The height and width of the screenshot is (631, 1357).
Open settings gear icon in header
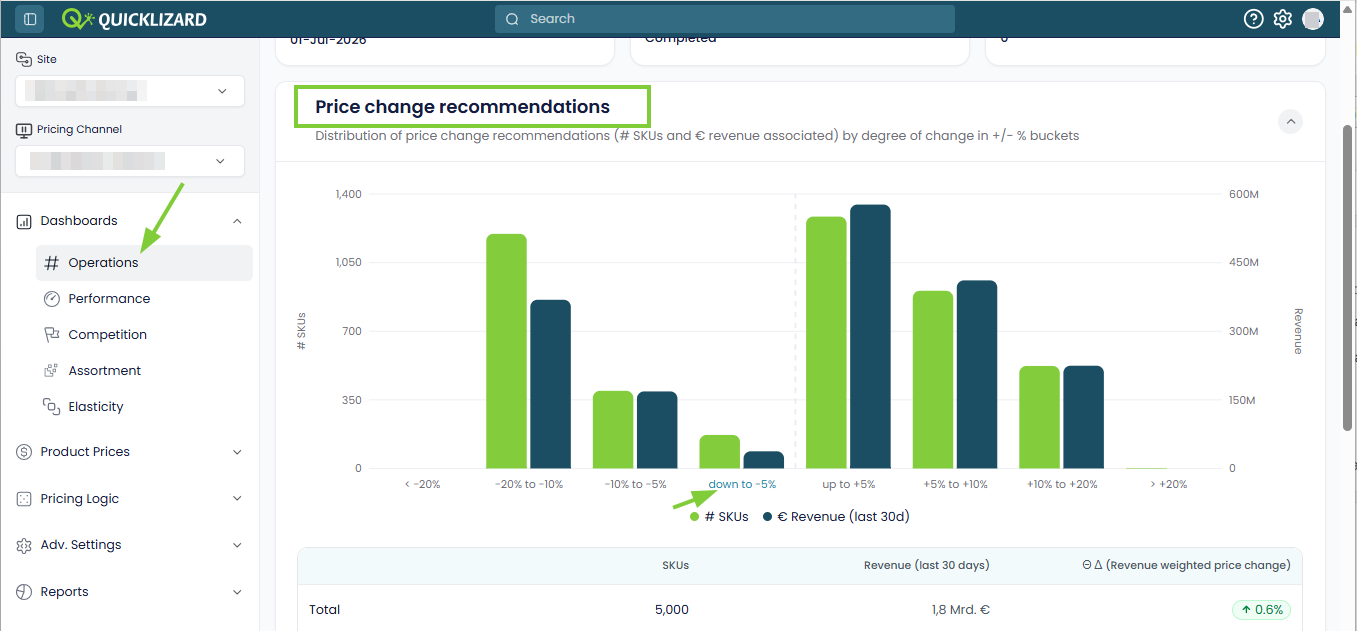point(1283,19)
